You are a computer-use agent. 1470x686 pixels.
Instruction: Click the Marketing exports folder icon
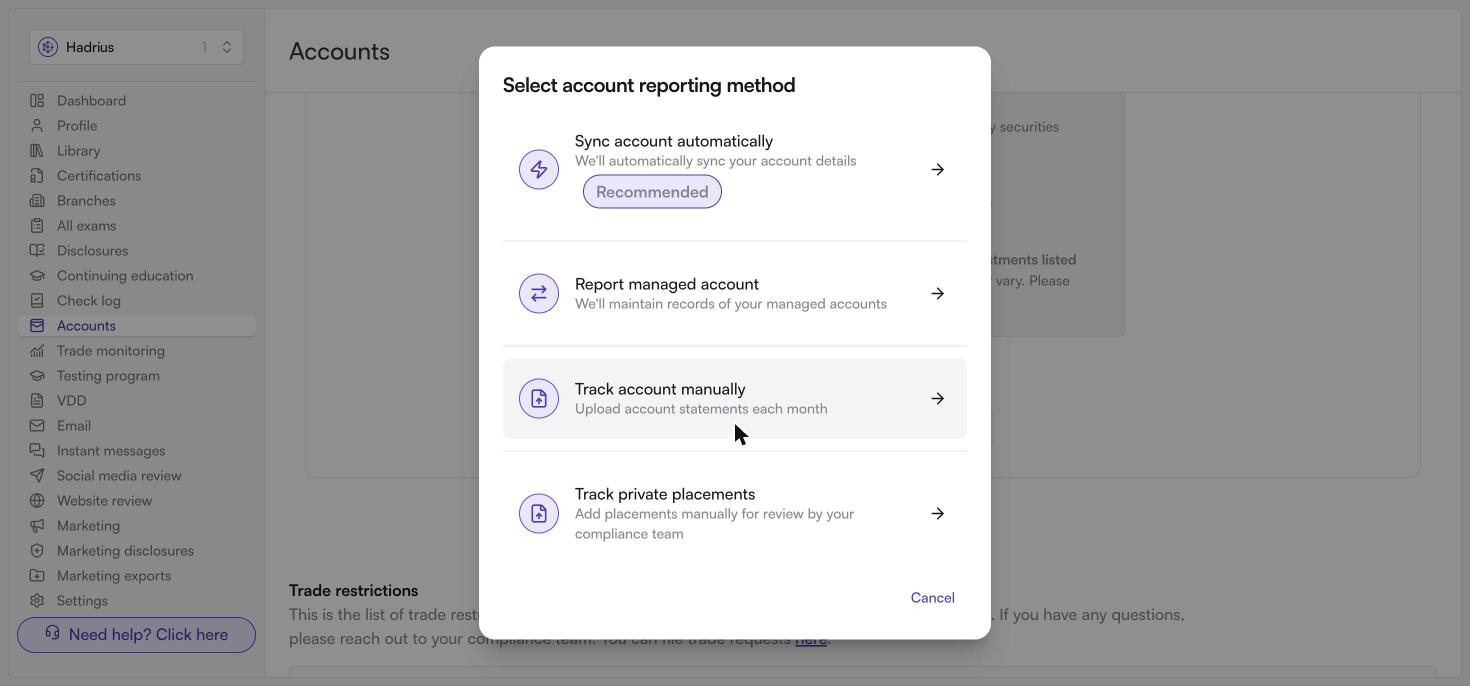click(37, 575)
